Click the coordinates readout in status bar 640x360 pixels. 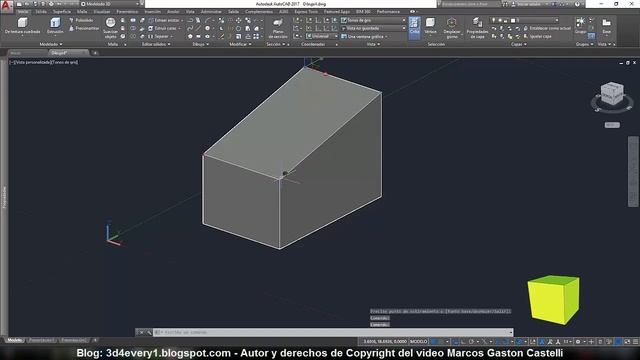pos(384,342)
